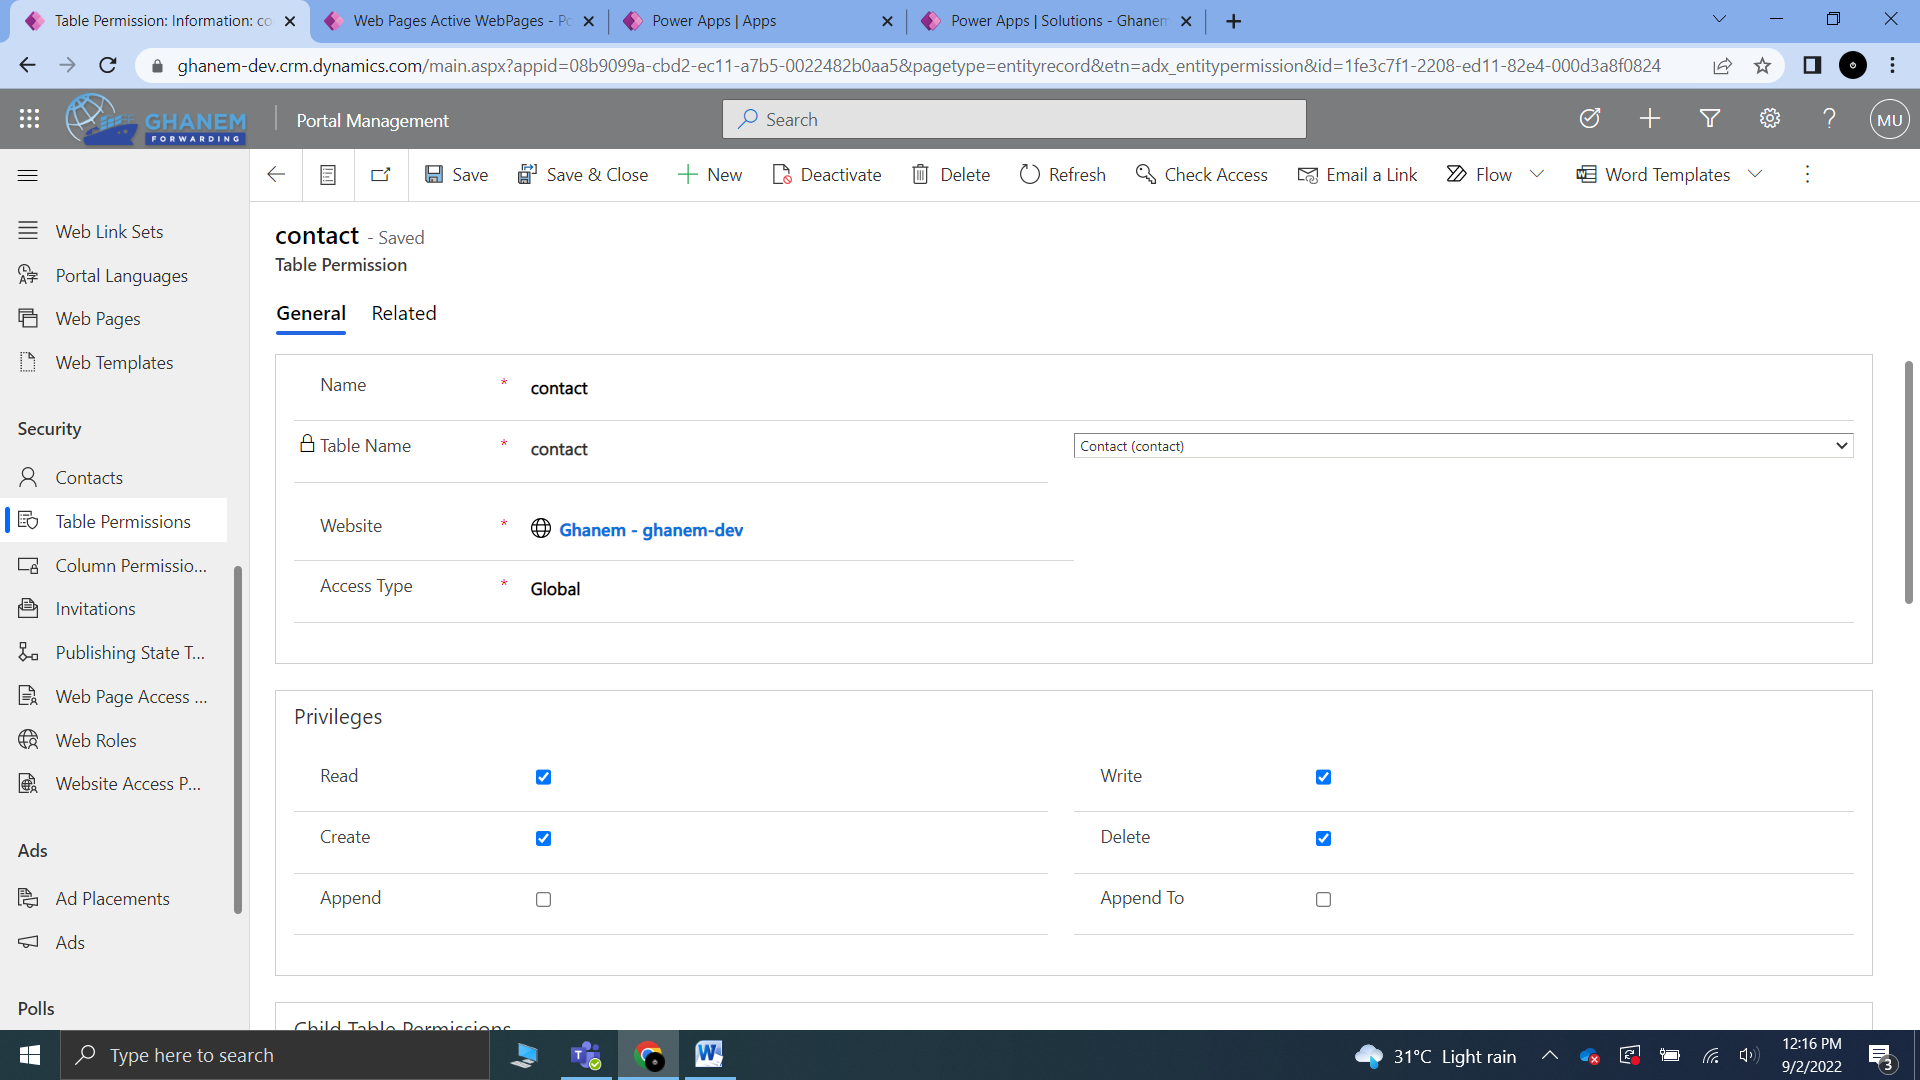This screenshot has width=1920, height=1080.
Task: Toggle the Append To checkbox
Action: click(x=1323, y=899)
